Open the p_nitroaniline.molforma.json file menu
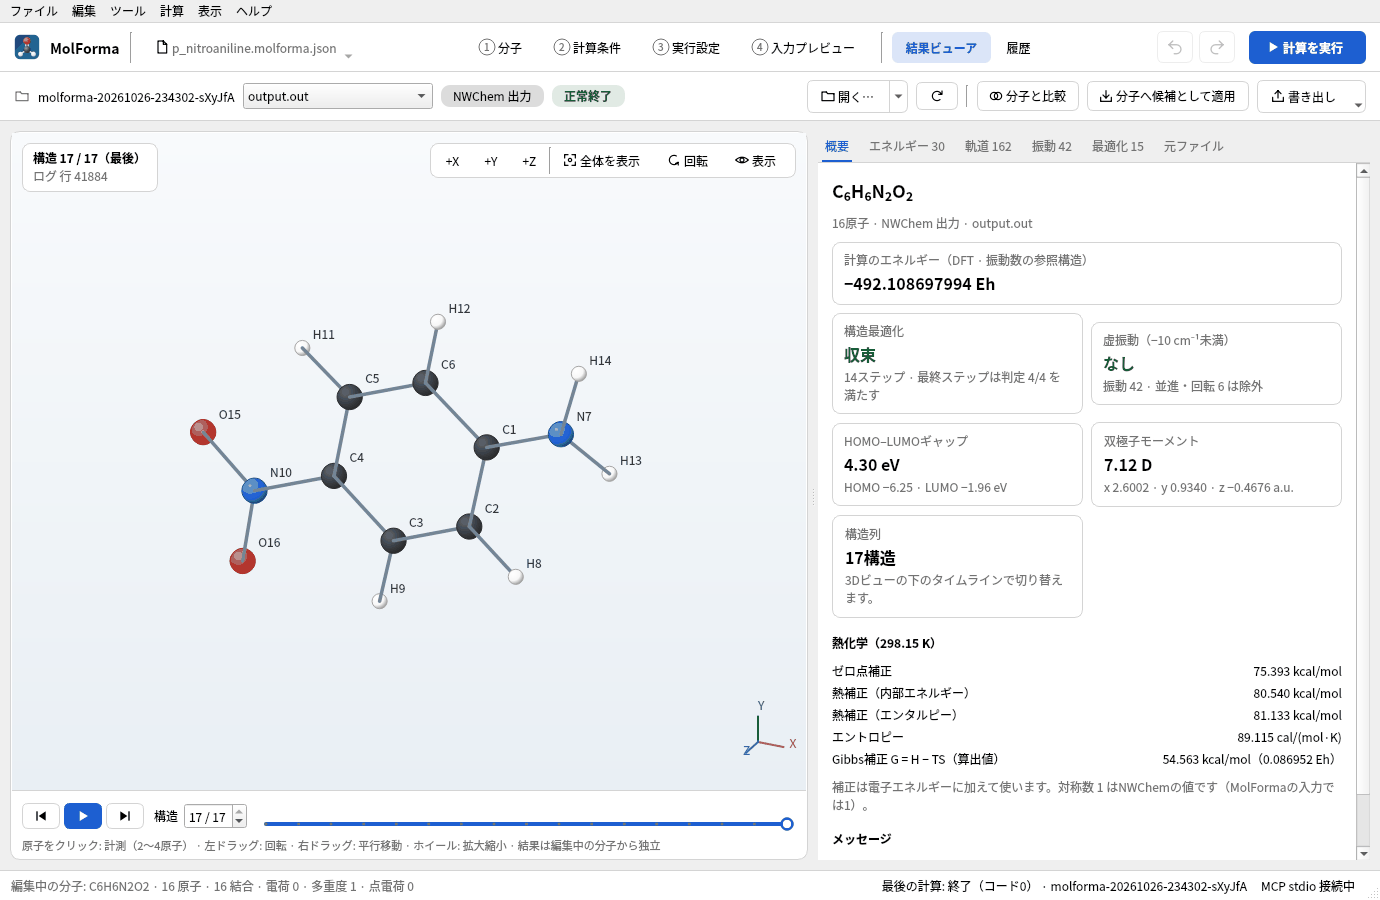The image size is (1380, 900). tap(254, 48)
